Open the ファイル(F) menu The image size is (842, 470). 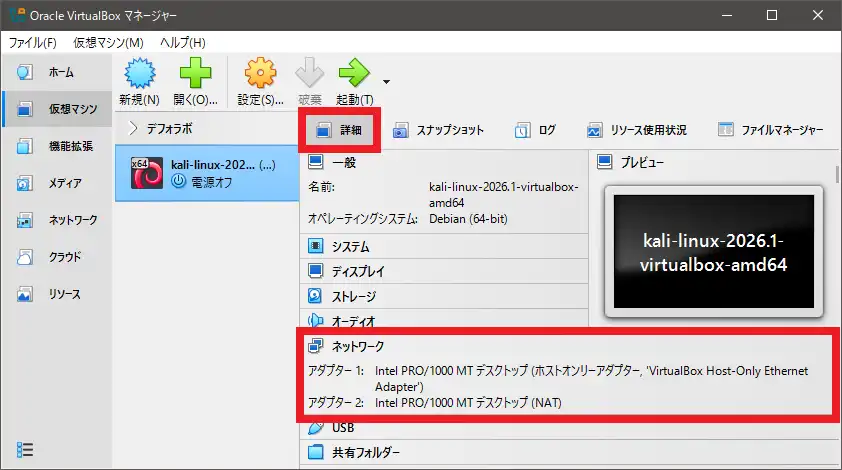click(33, 43)
